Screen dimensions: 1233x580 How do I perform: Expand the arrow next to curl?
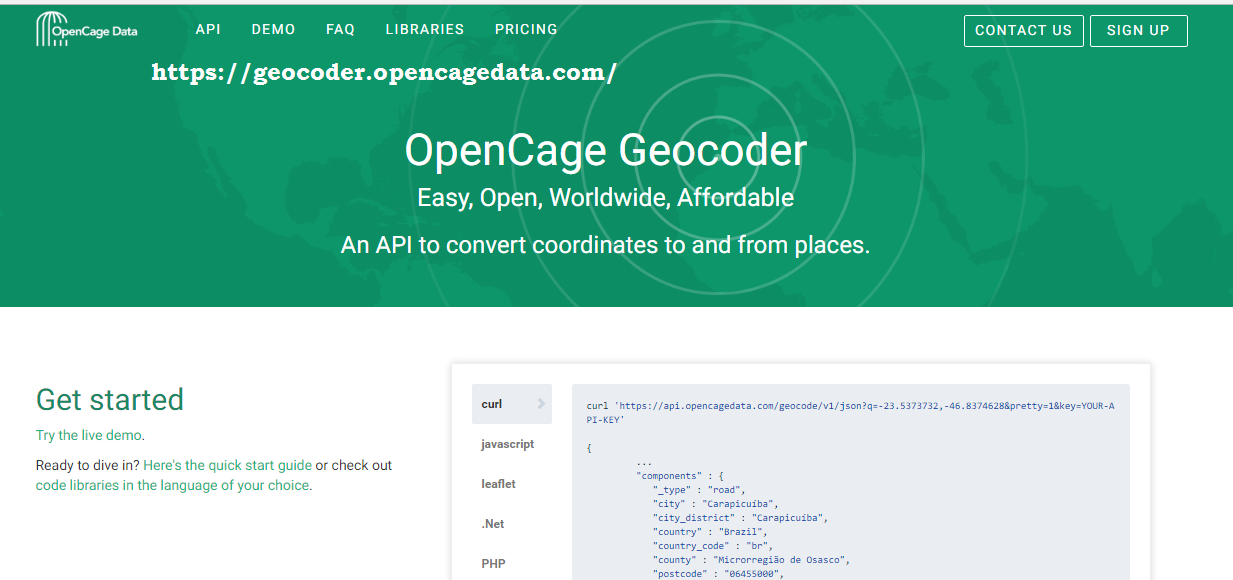click(544, 403)
